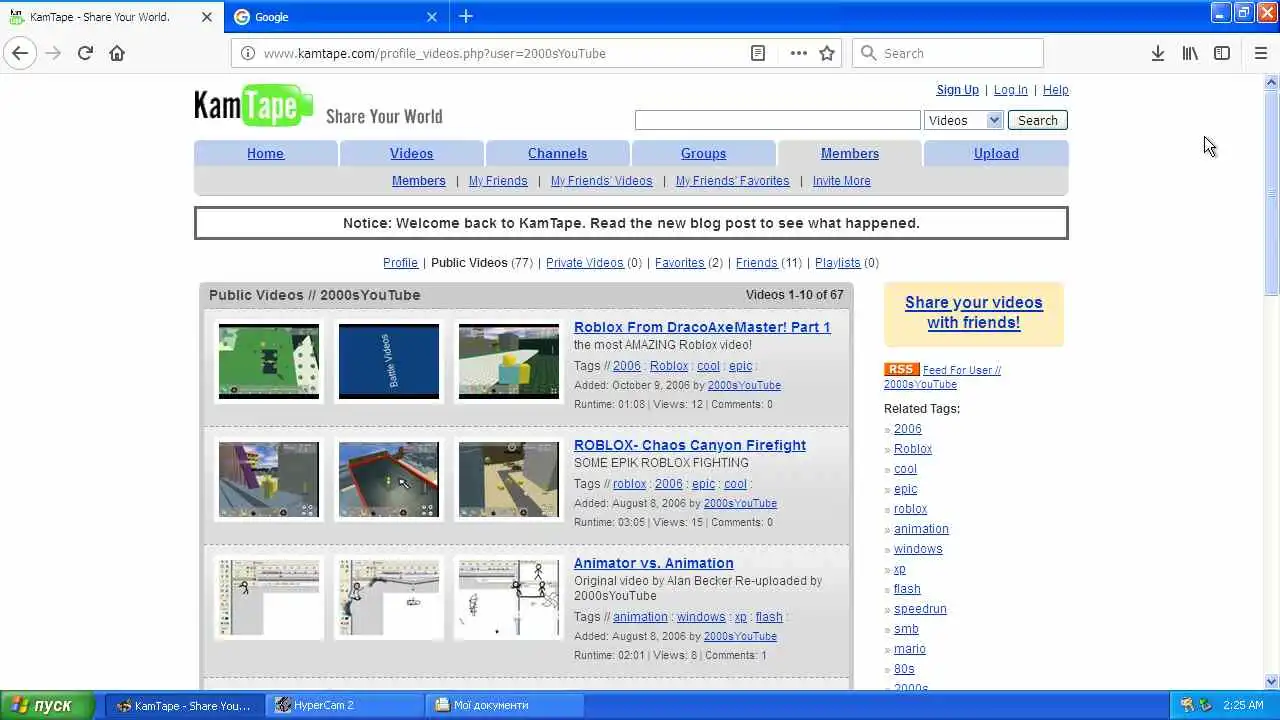Click the Search button next to Videos dropdown
Image resolution: width=1280 pixels, height=720 pixels.
(x=1037, y=120)
